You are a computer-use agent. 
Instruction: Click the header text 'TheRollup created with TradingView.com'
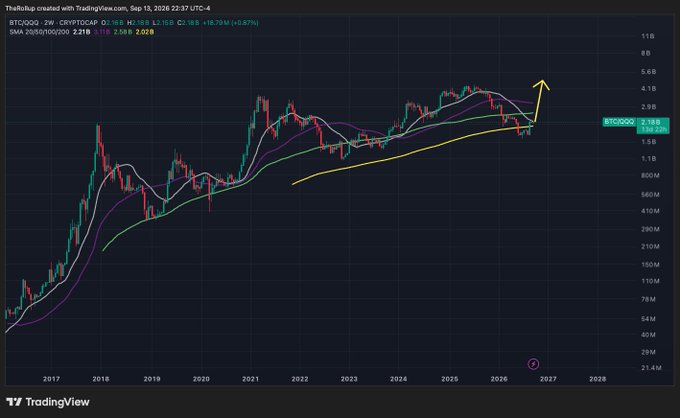[x=66, y=8]
